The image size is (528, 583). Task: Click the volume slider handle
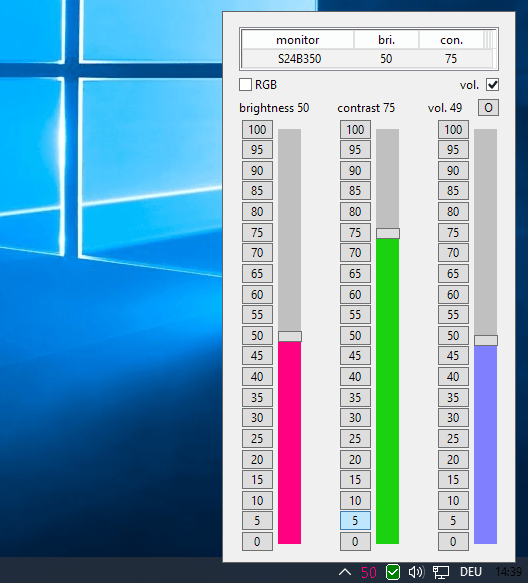(486, 341)
